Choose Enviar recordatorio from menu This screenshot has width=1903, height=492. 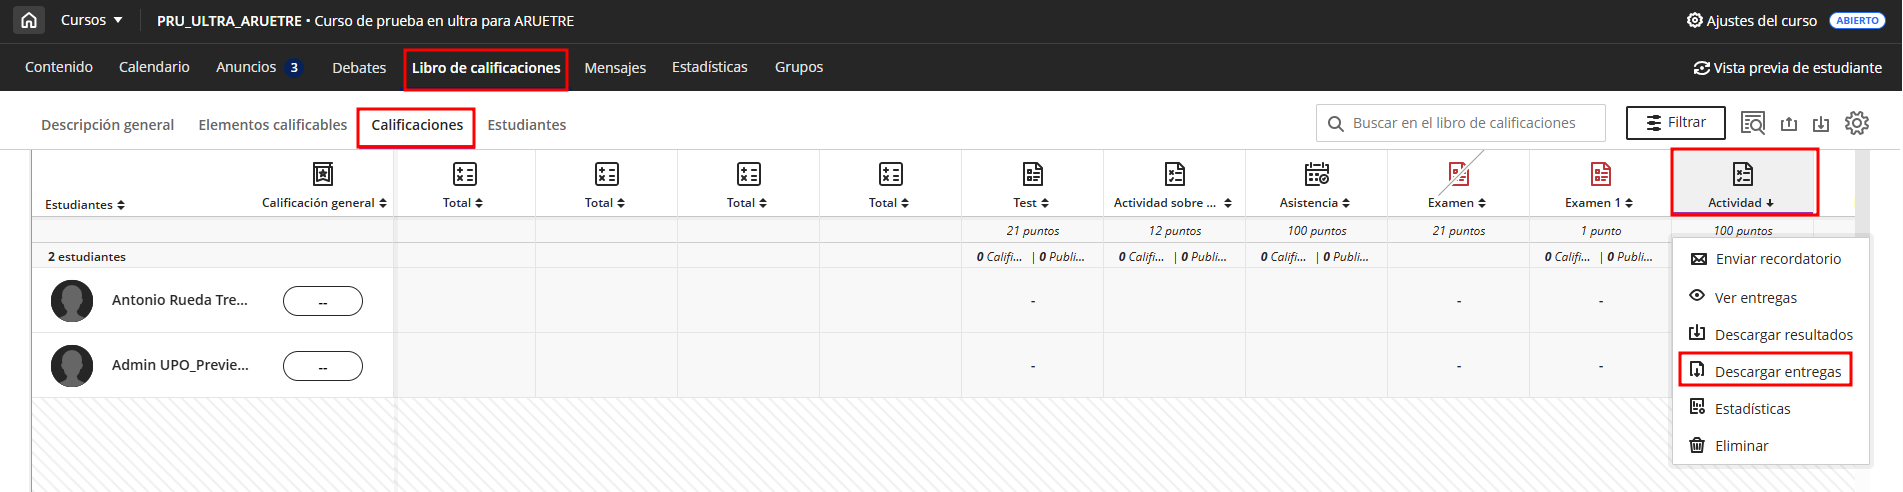pos(1777,259)
